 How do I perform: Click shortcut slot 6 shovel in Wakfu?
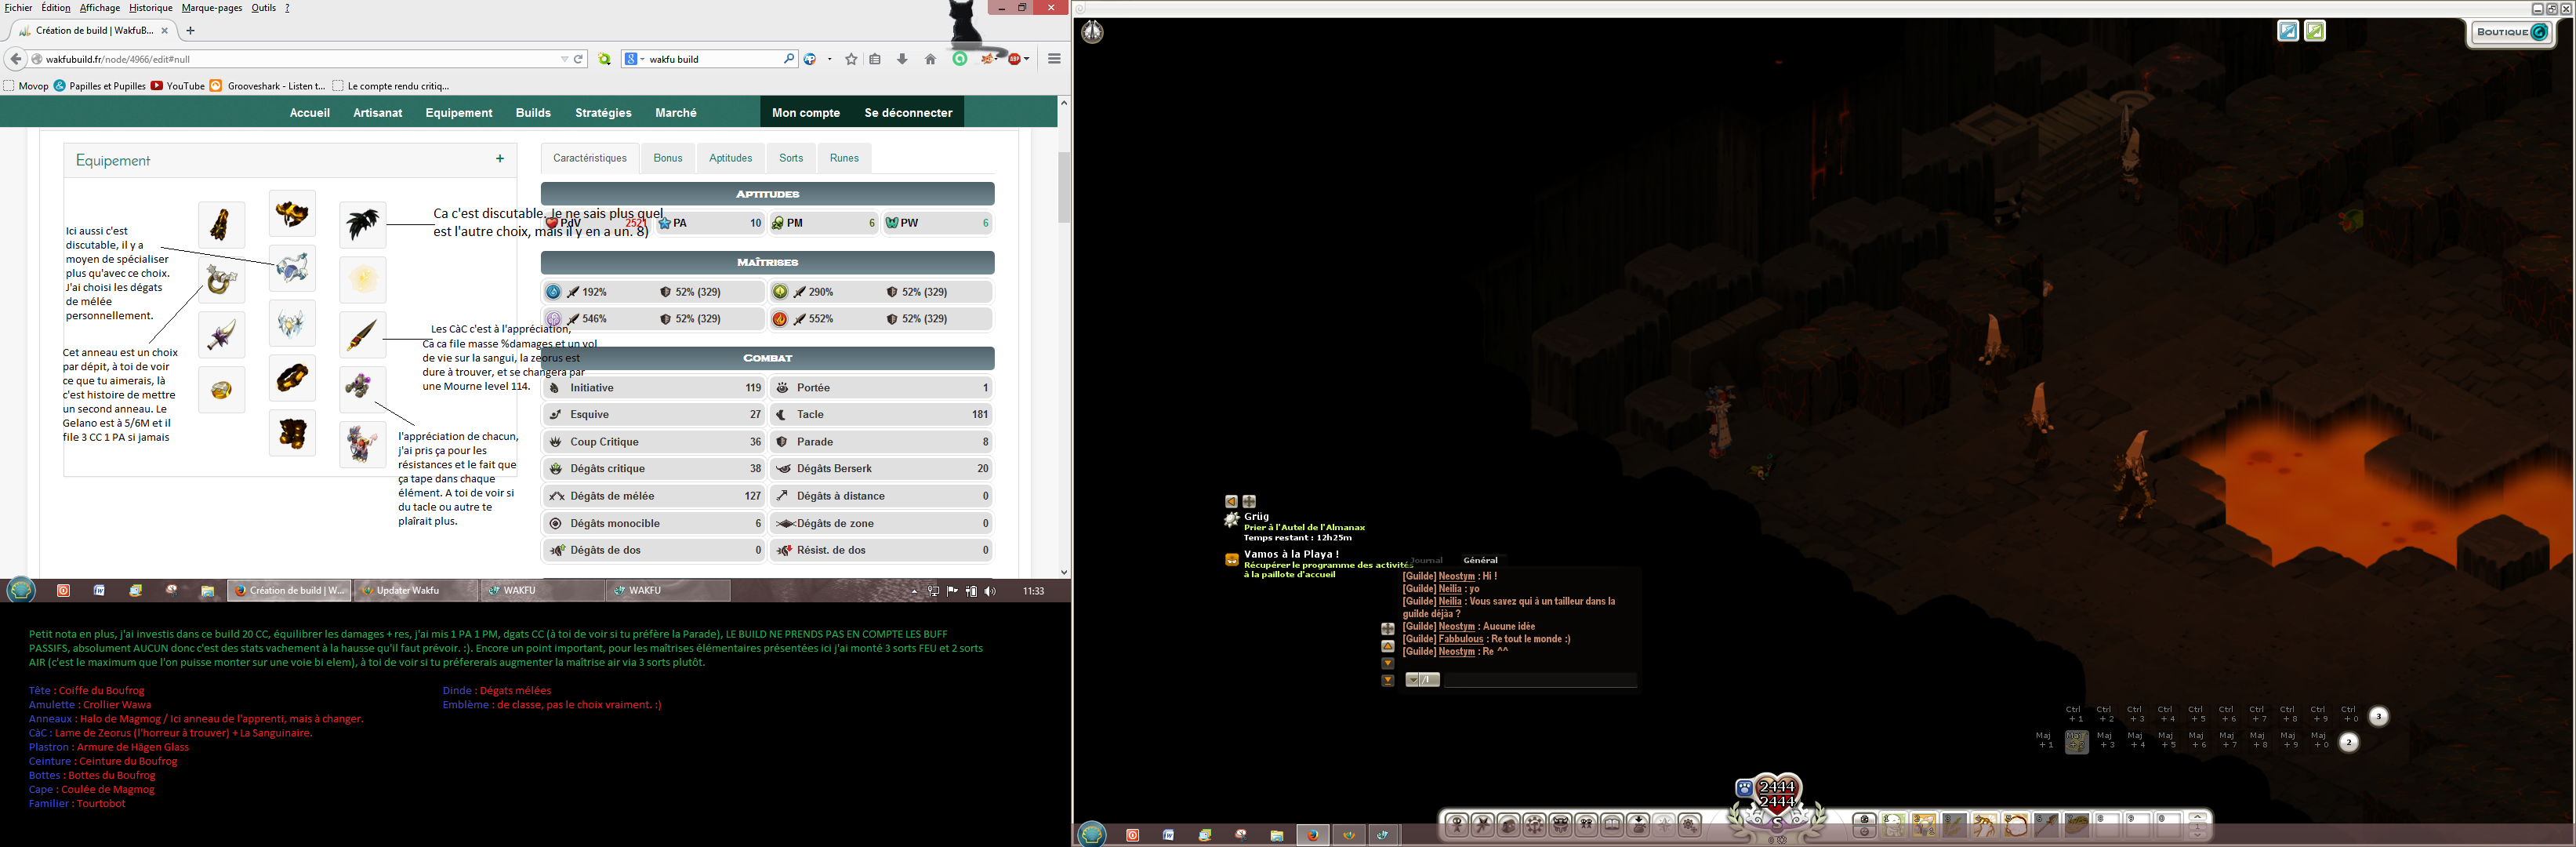(x=2047, y=825)
